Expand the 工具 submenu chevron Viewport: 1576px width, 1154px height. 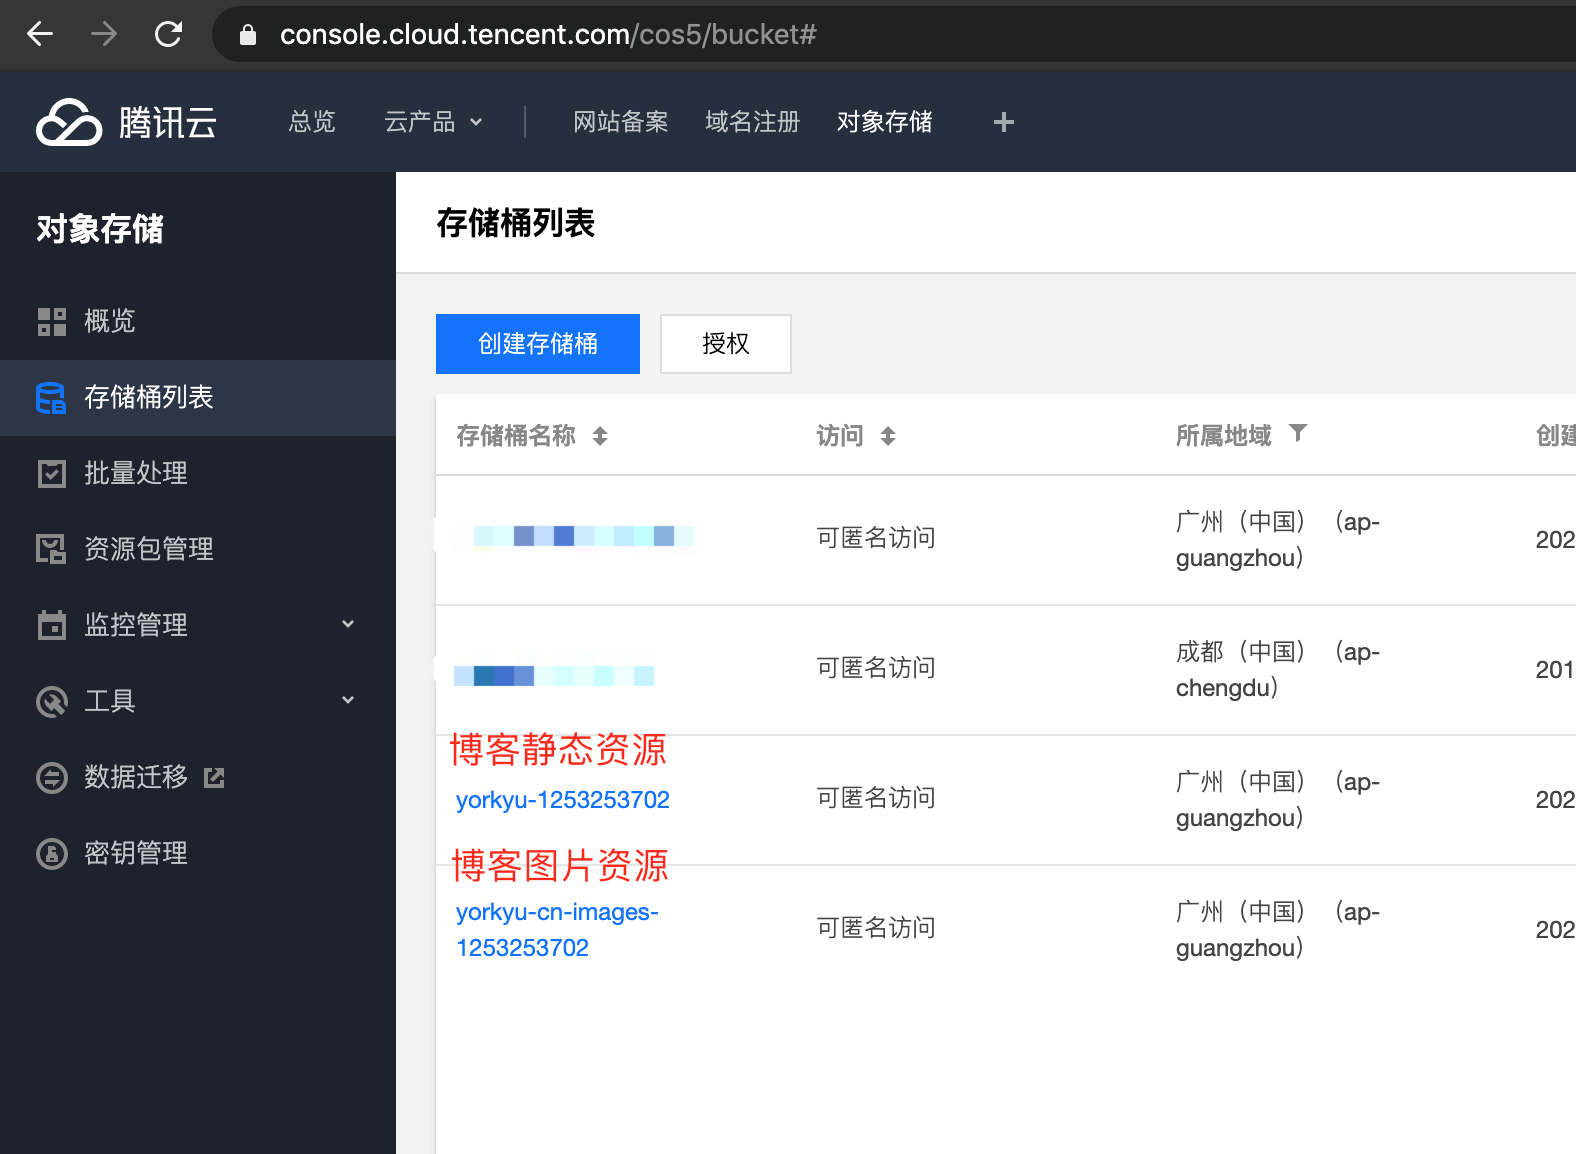348,700
